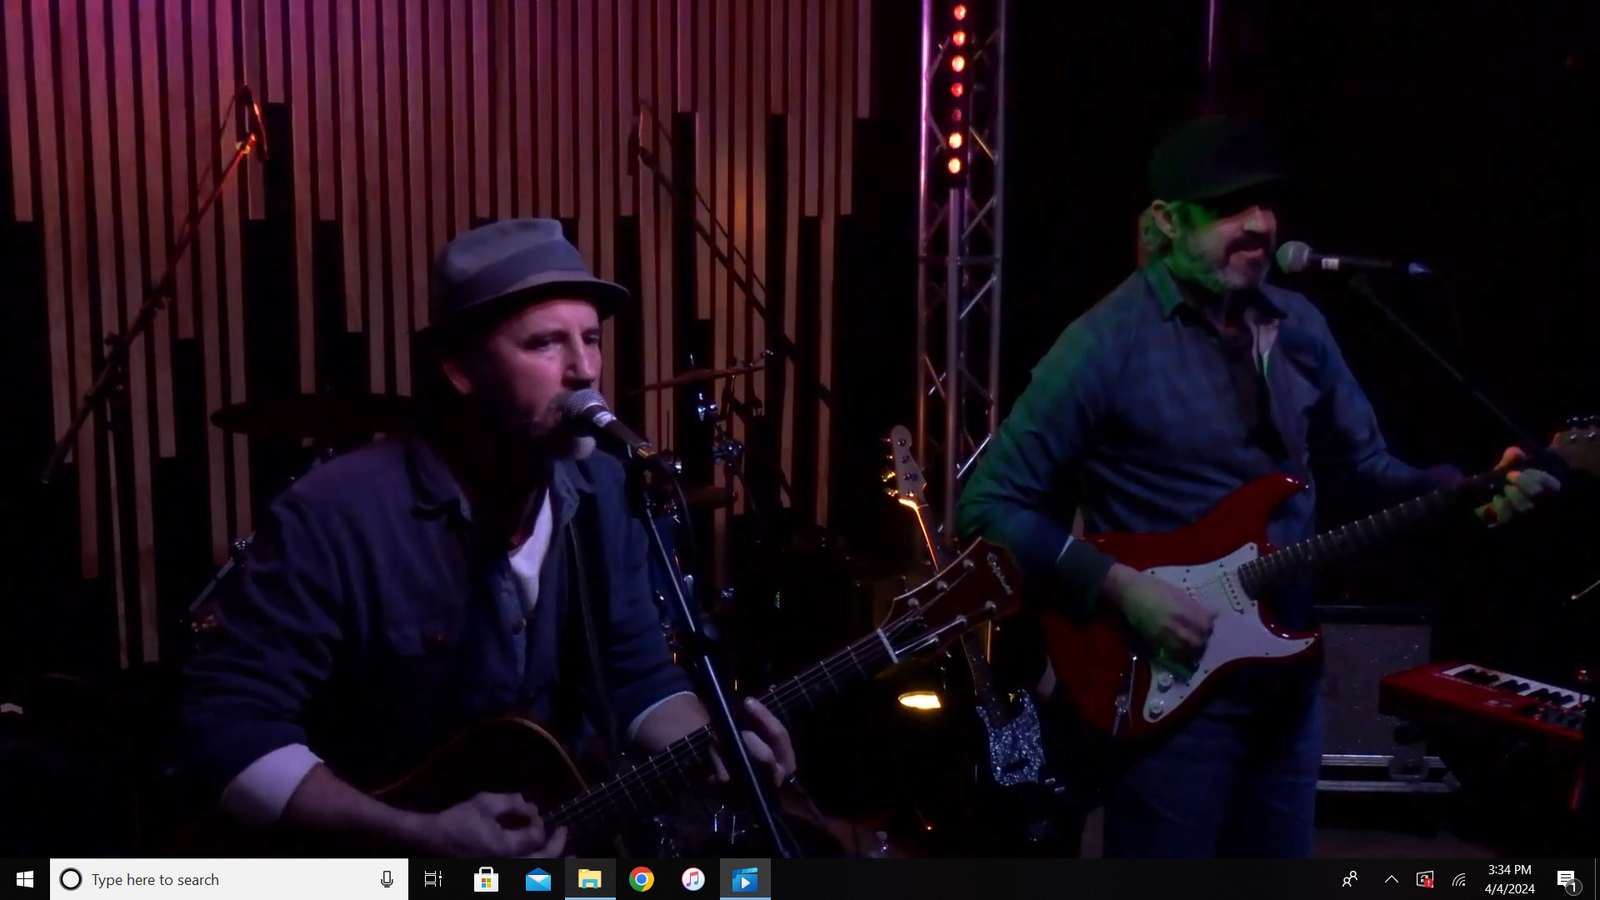Open the Mail app
Image resolution: width=1600 pixels, height=900 pixels.
(538, 879)
